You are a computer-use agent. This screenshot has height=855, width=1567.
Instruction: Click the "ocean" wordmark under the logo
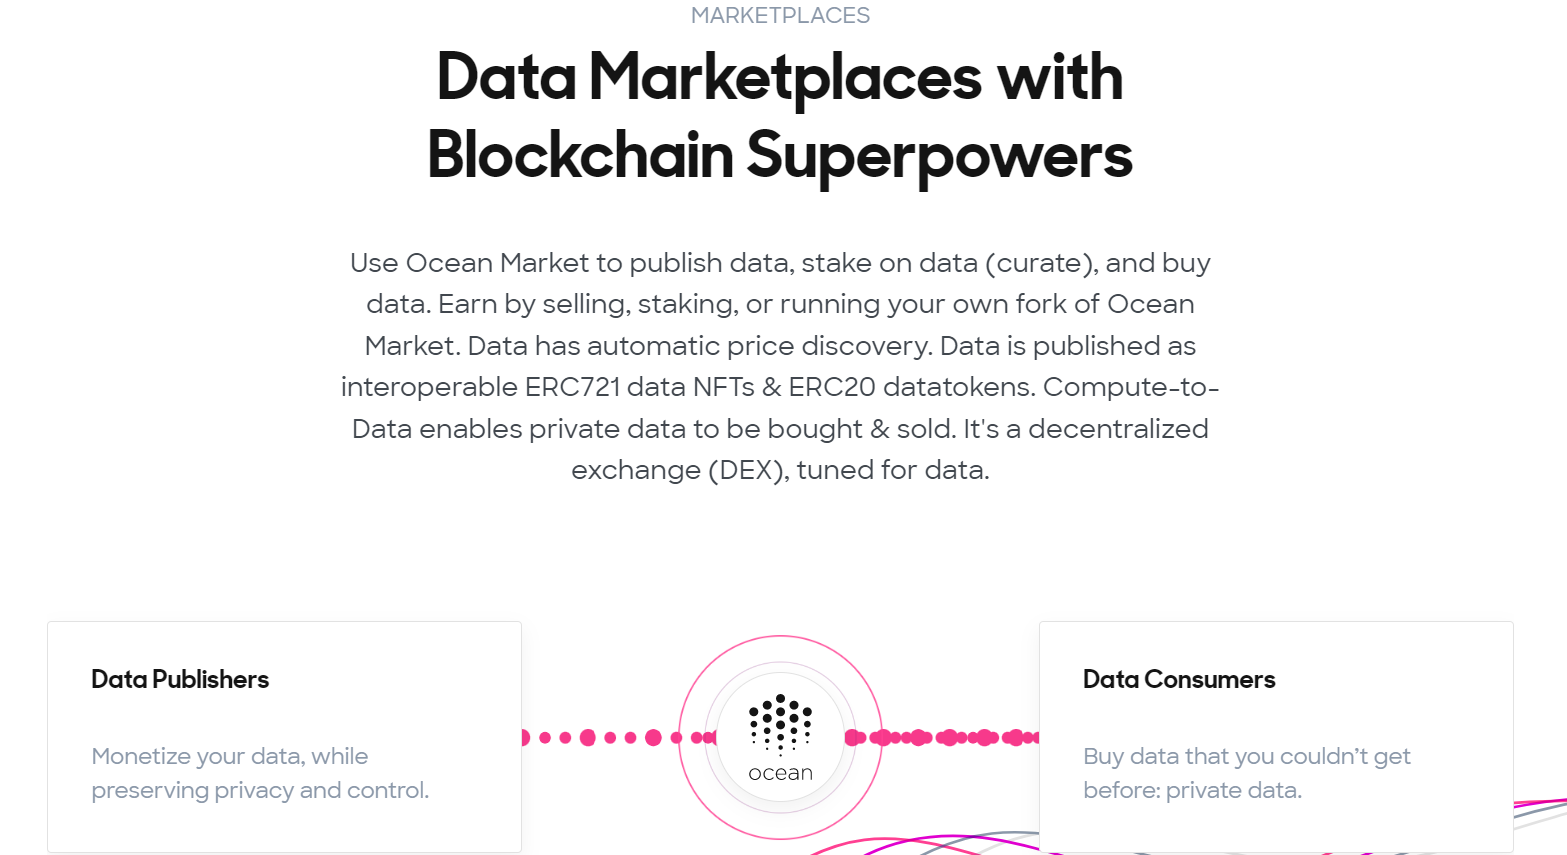(780, 773)
